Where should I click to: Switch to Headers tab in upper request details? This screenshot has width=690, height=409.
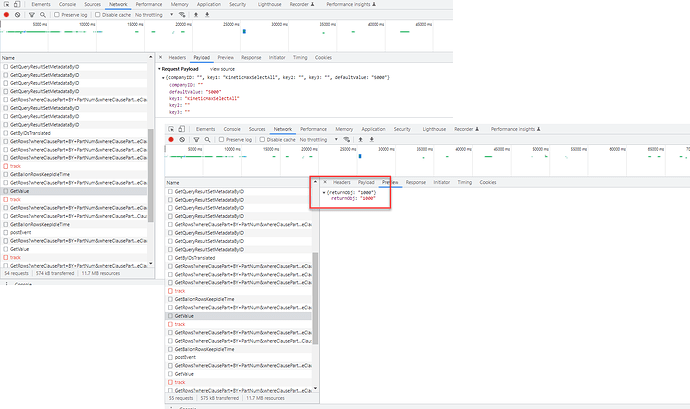pos(177,57)
